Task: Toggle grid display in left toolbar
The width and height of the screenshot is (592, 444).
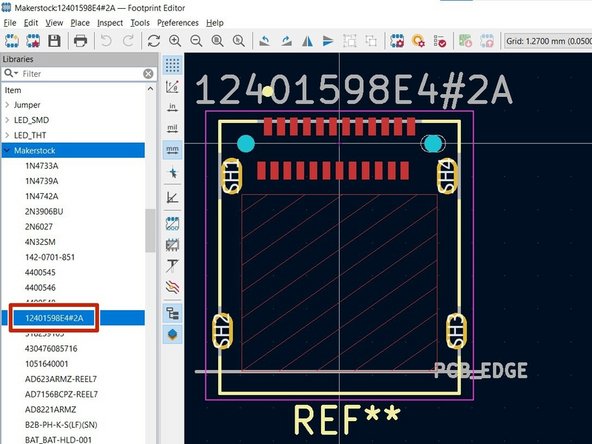Action: [173, 65]
